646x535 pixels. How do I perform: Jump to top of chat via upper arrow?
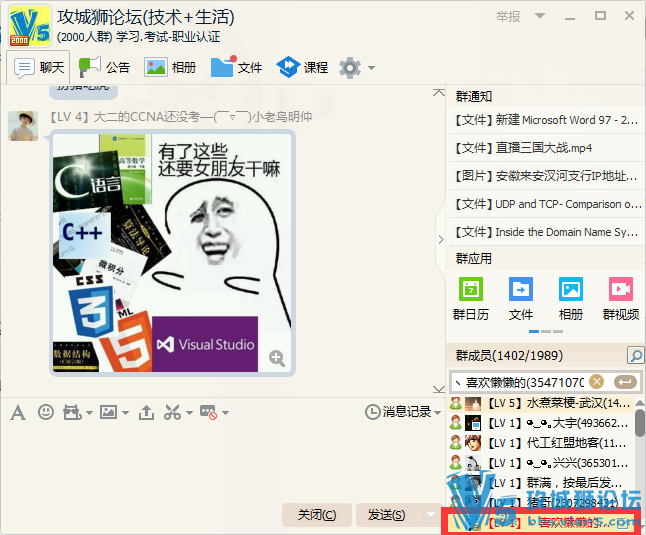(x=439, y=93)
